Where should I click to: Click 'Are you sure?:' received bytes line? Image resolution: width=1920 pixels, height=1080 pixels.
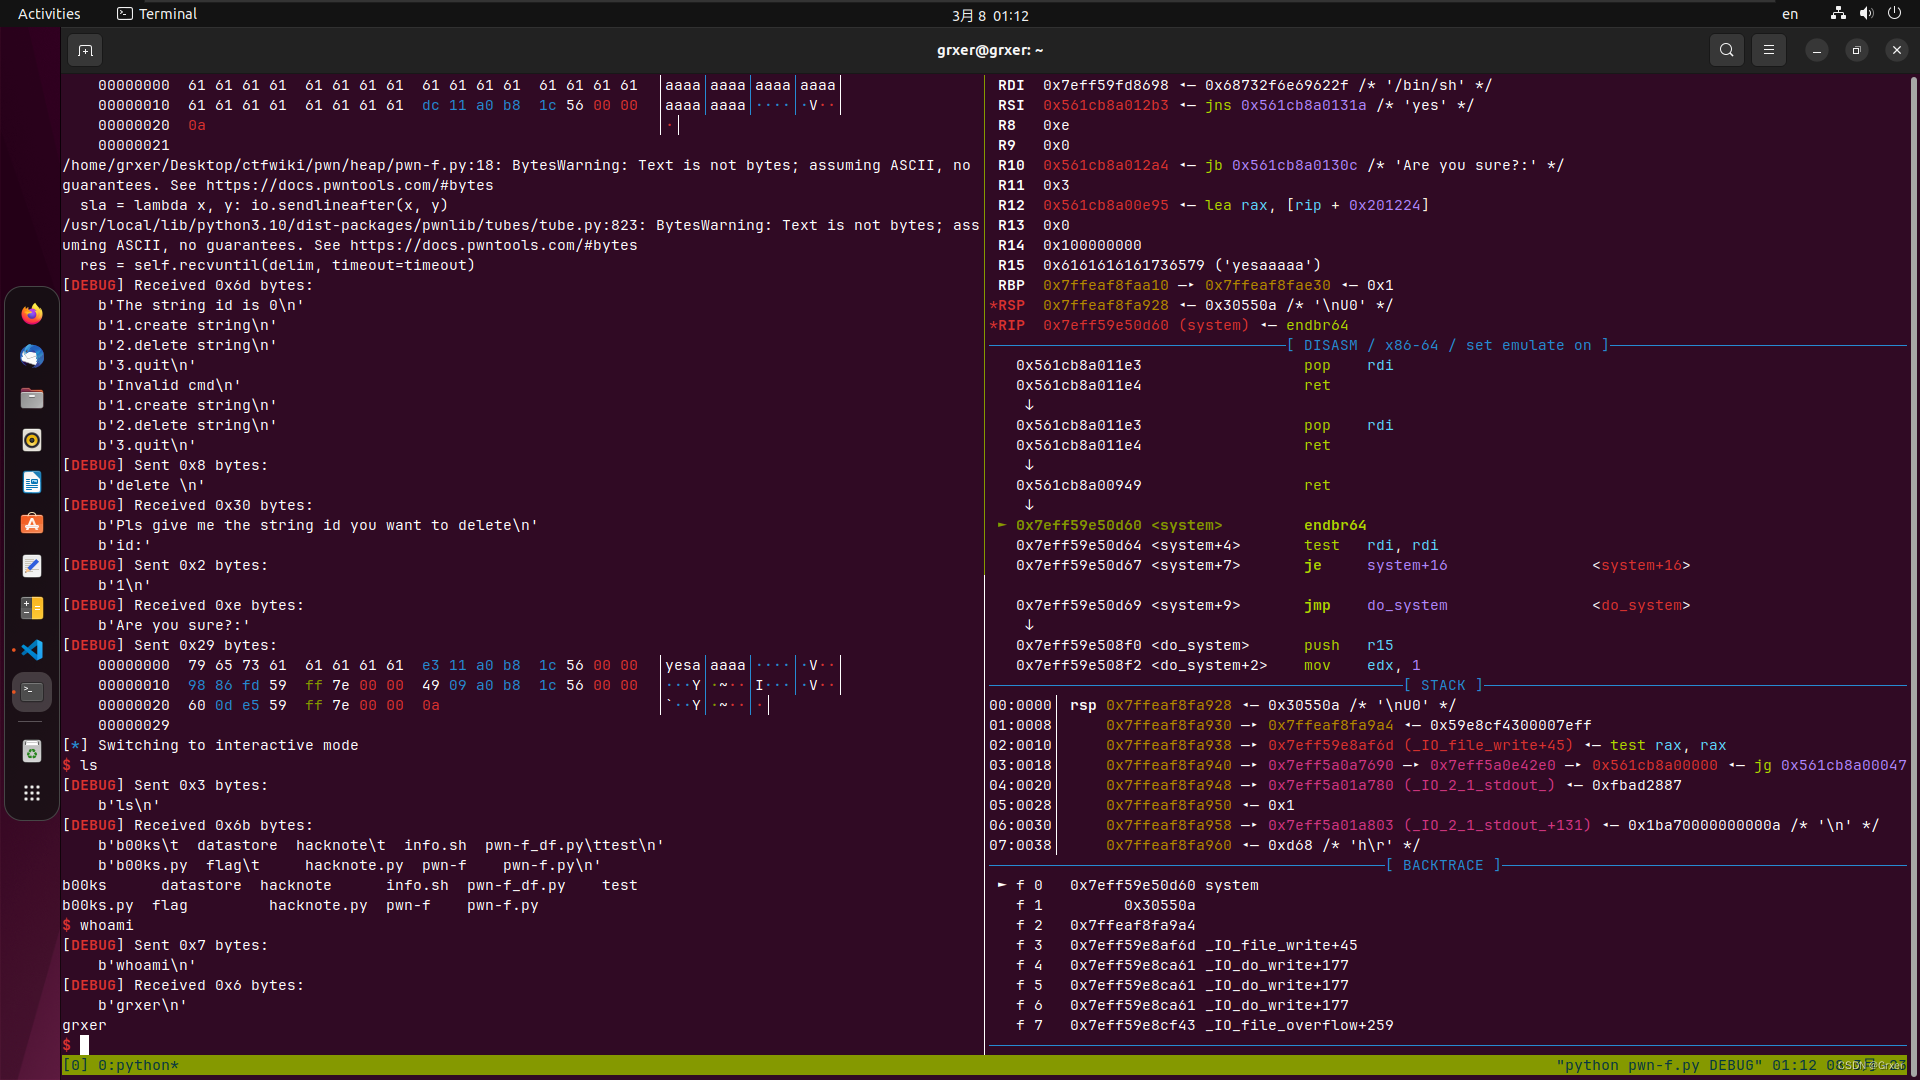click(174, 625)
